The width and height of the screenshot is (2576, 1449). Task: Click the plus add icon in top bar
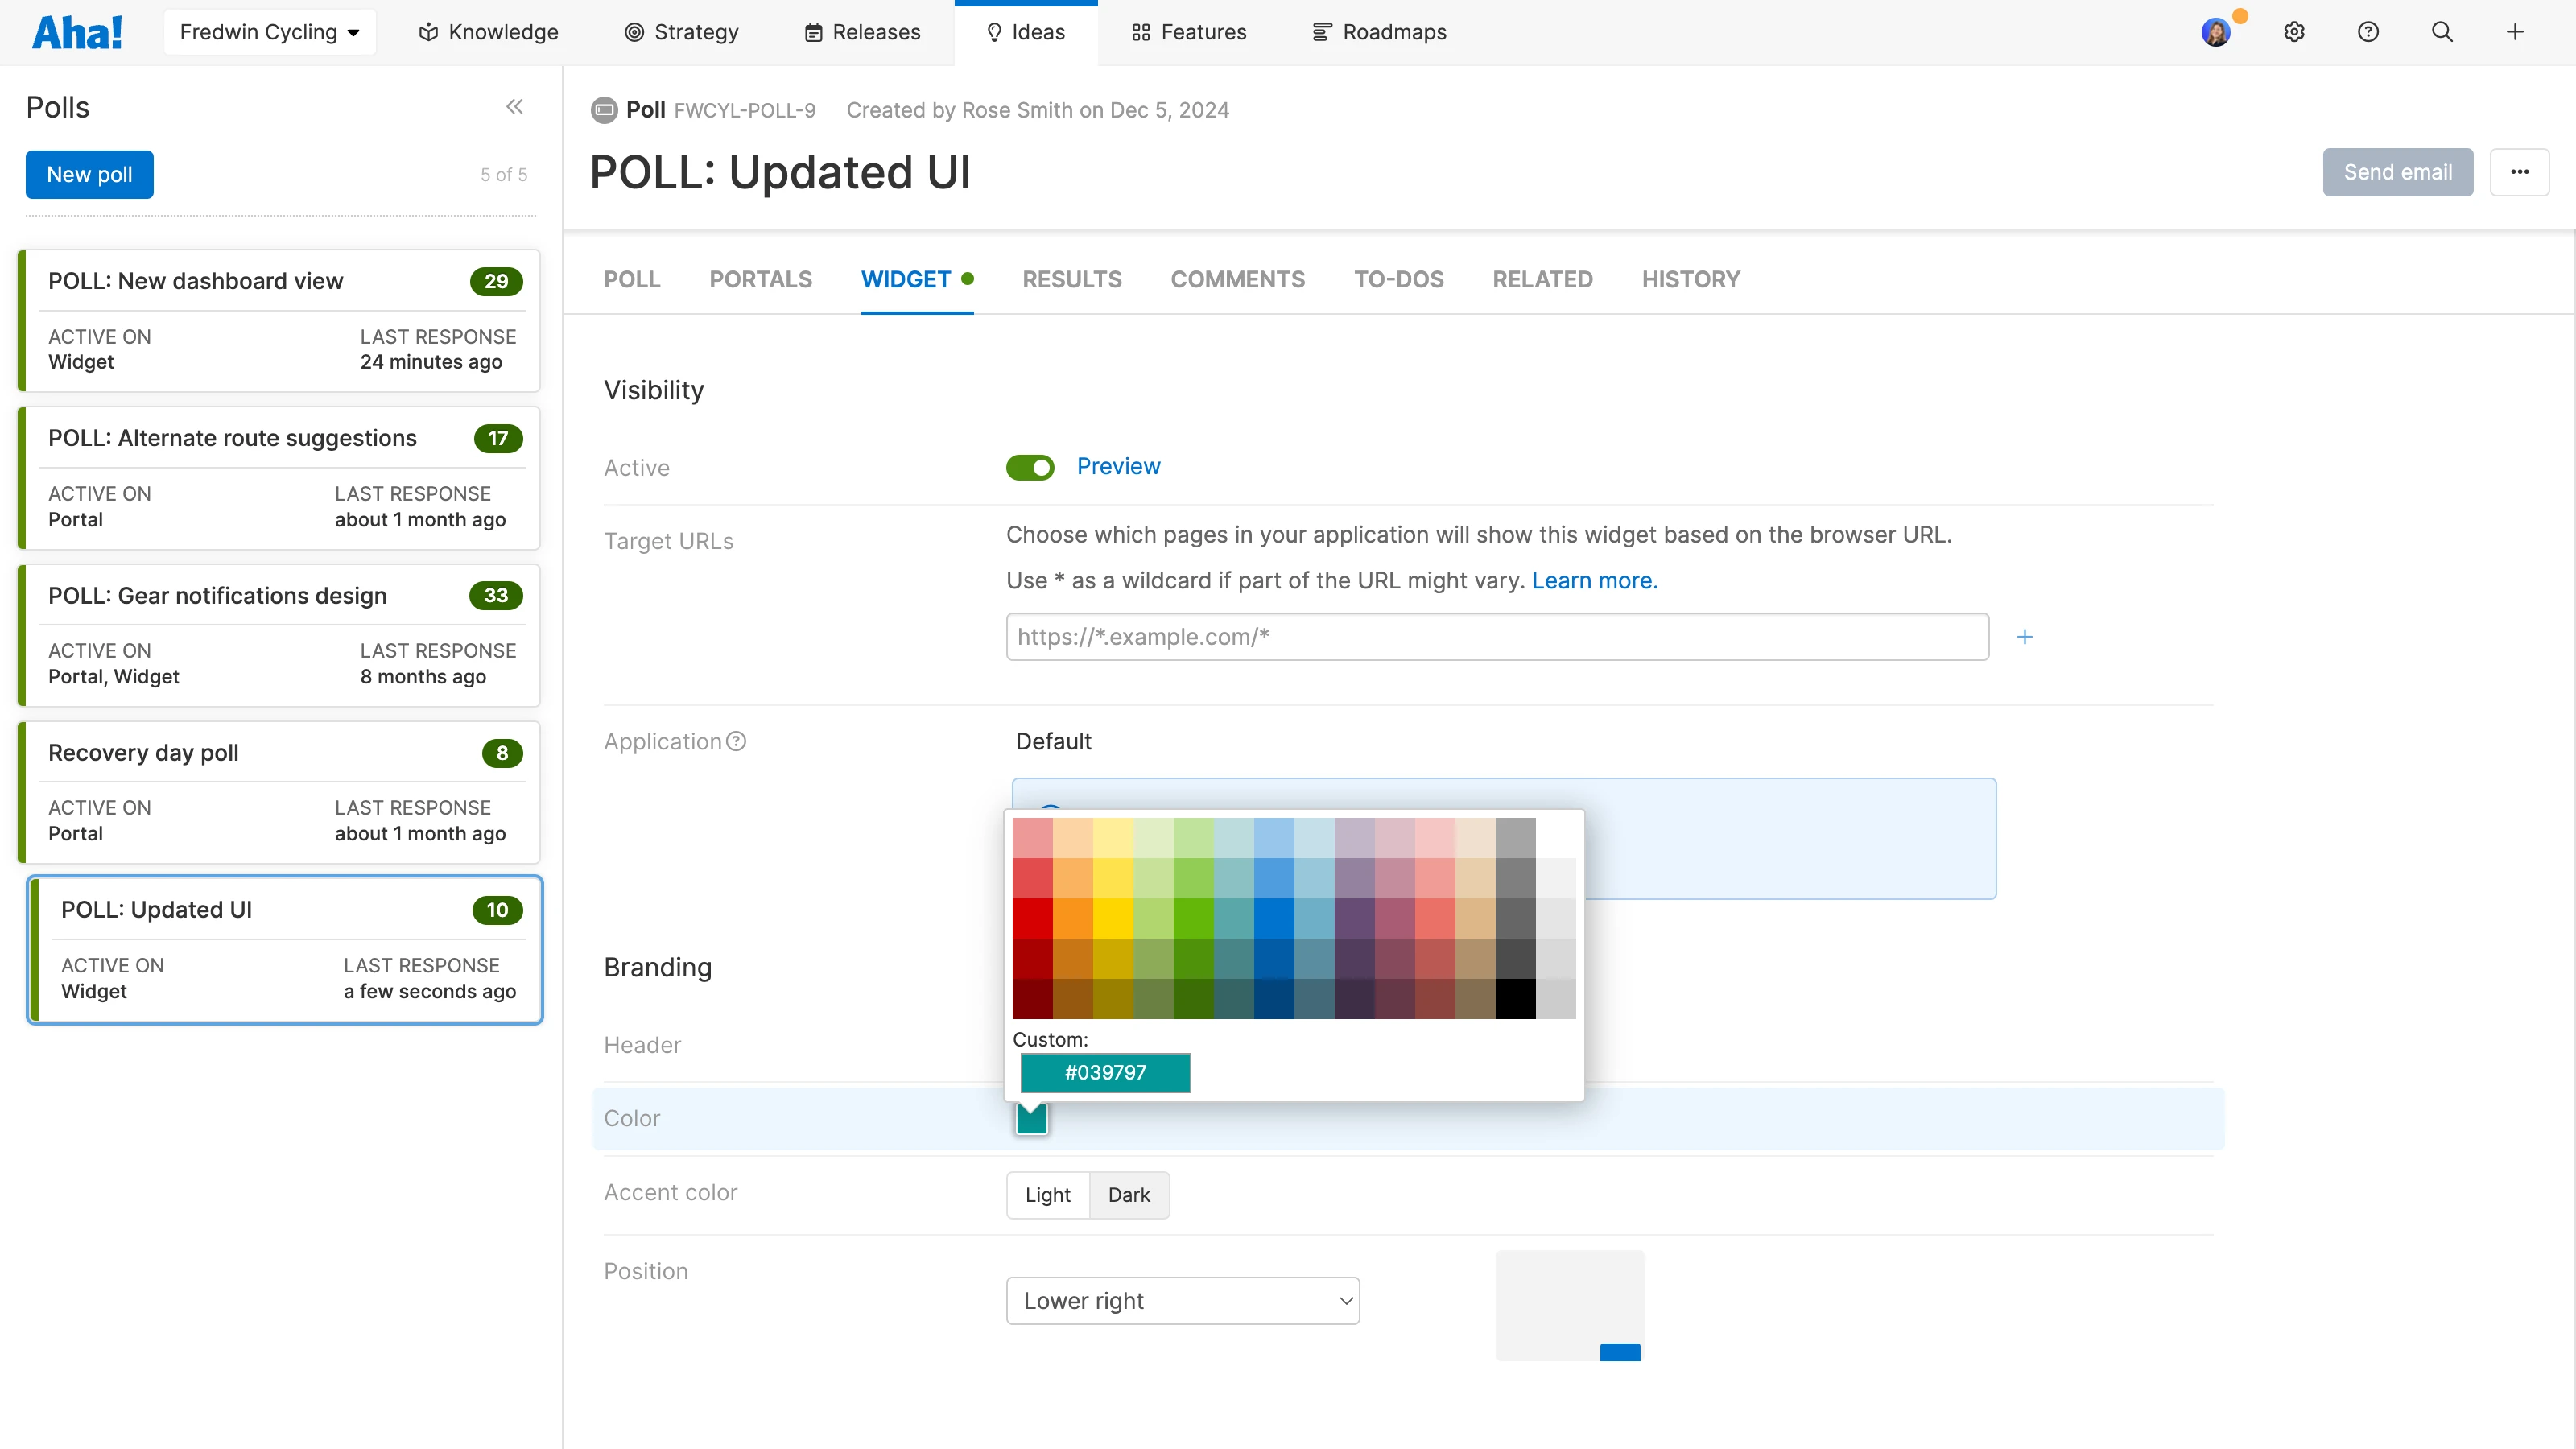pyautogui.click(x=2515, y=32)
